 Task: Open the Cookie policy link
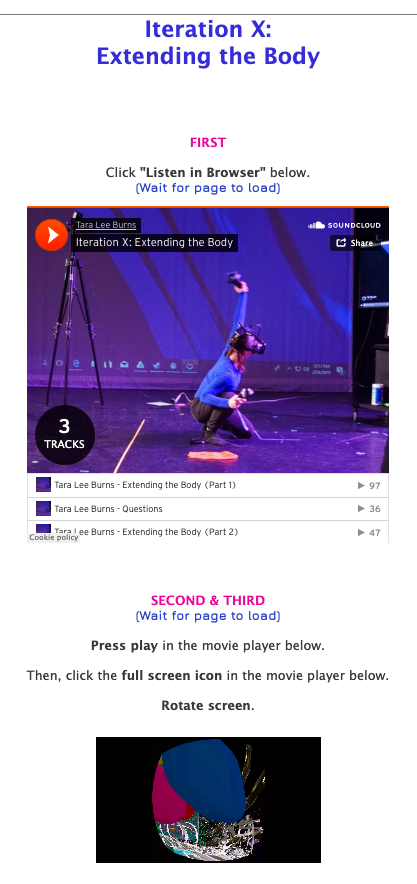[54, 538]
